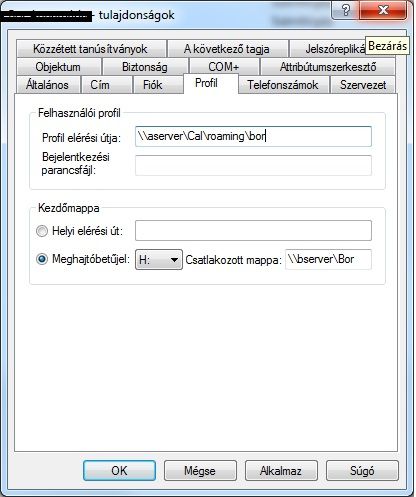Viewport: 416px width, 497px height.
Task: Click the Bejelentkezési parancsfájl input field
Action: (253, 165)
